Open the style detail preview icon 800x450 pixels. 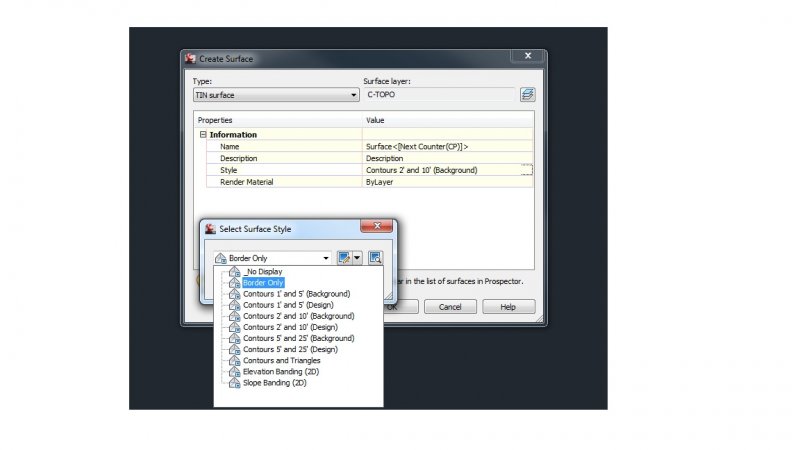375,258
